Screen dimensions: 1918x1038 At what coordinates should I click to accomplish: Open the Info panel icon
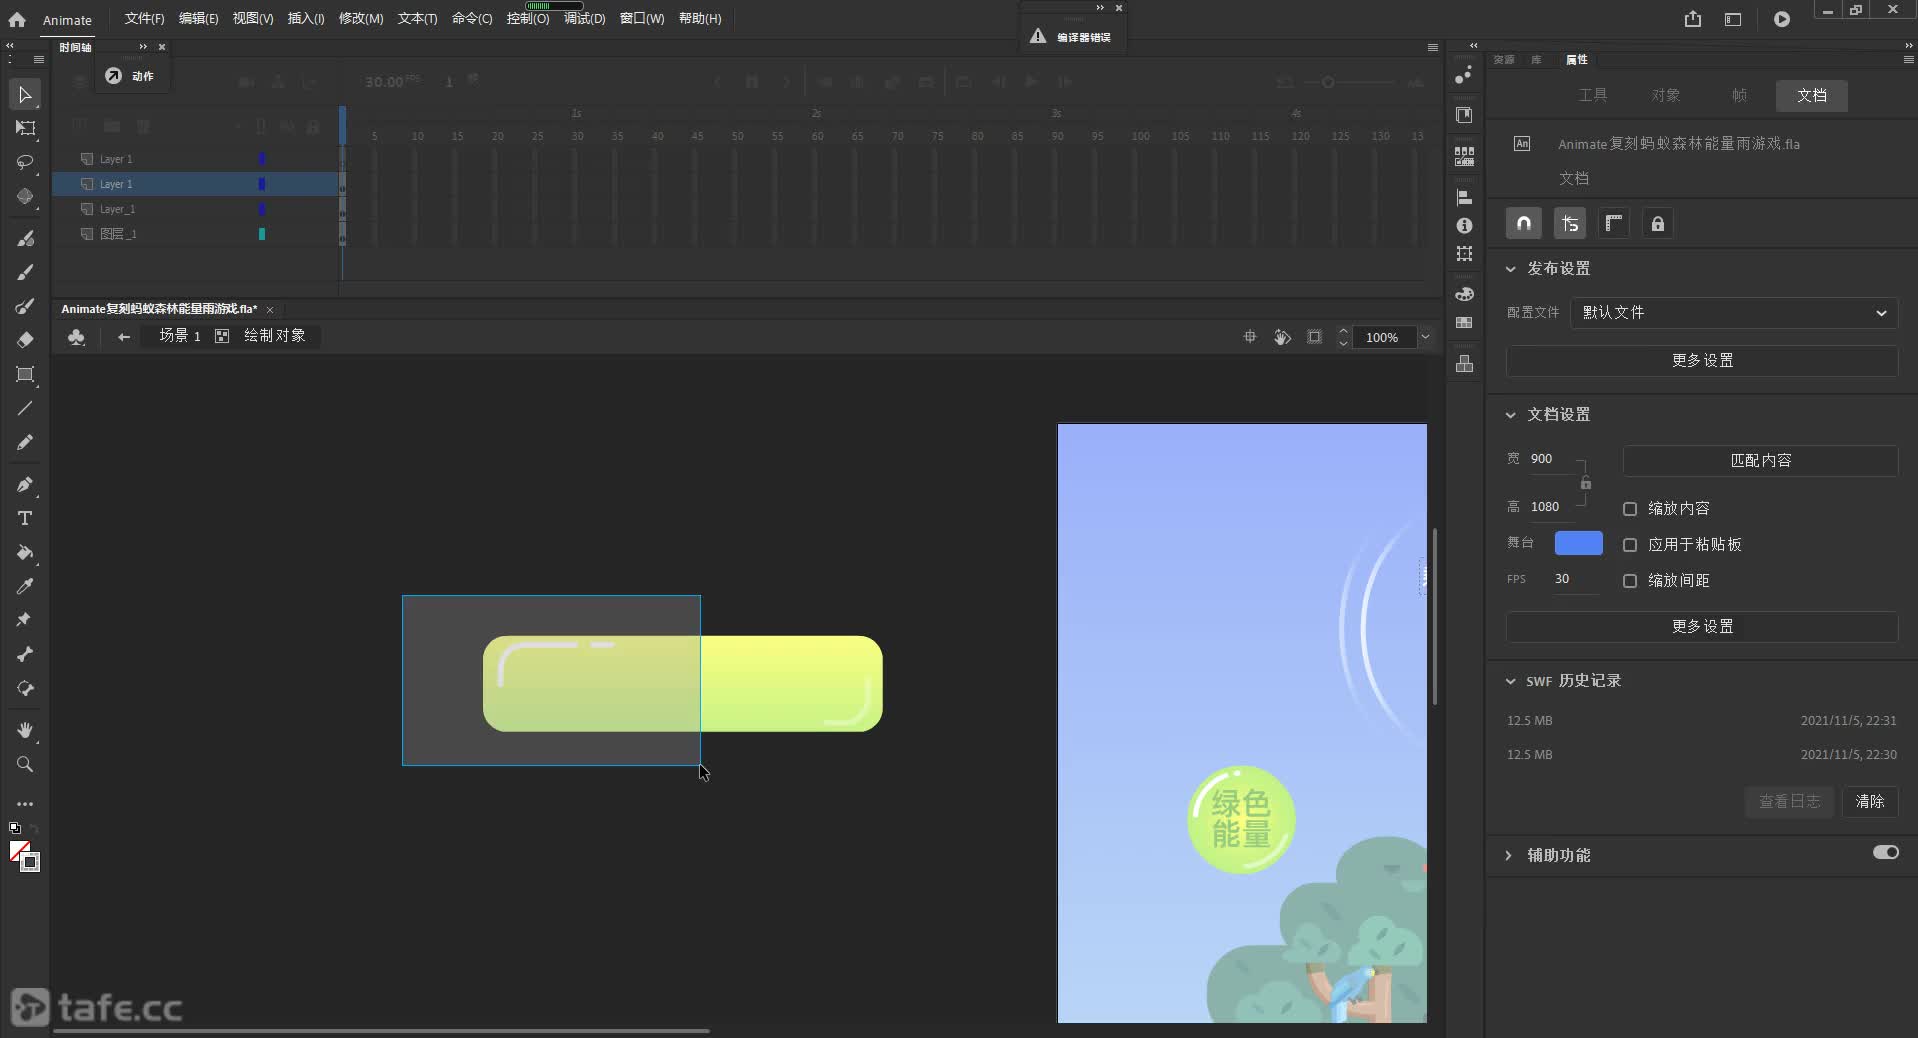point(1464,226)
